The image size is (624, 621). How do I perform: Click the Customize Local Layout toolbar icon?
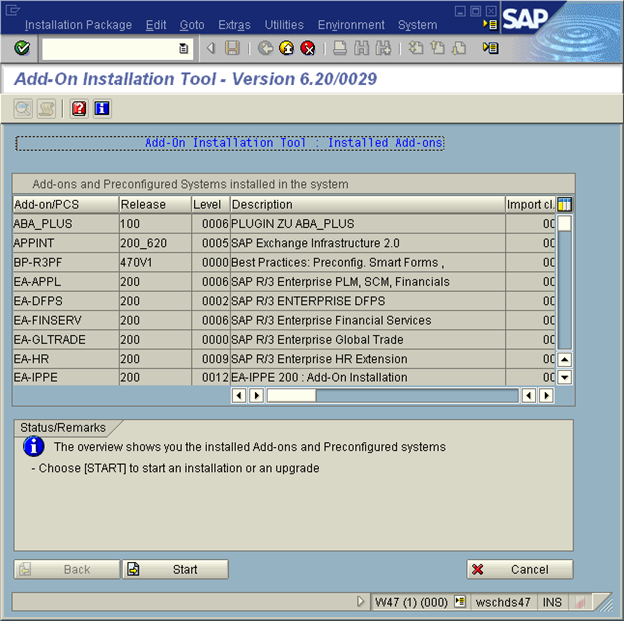tap(490, 48)
